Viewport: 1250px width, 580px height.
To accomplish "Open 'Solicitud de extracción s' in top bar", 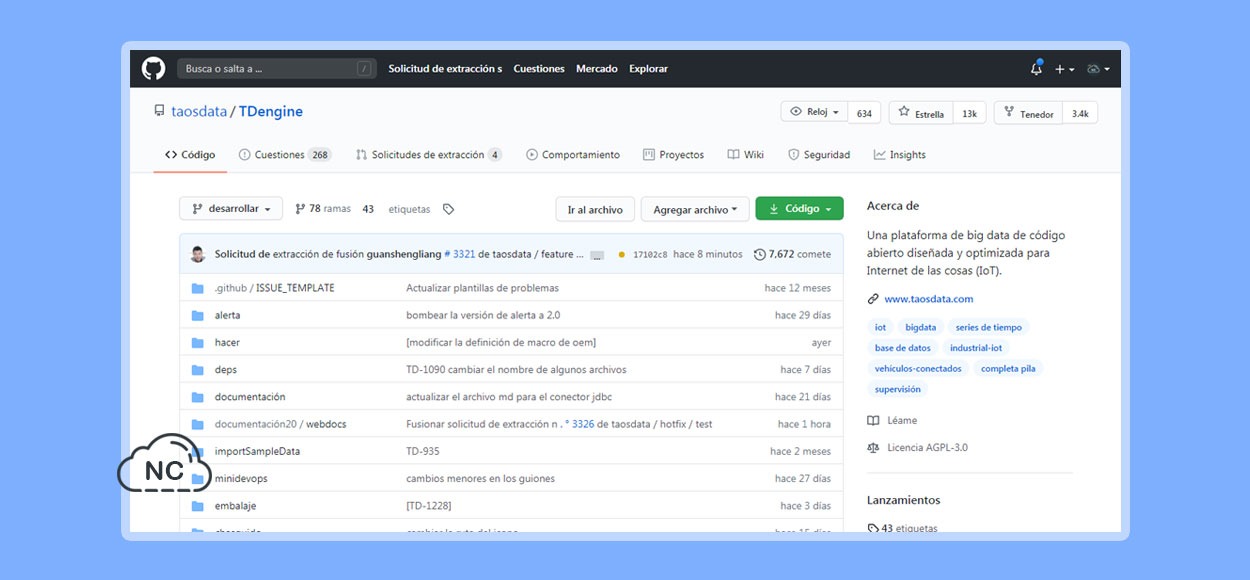I will [445, 69].
